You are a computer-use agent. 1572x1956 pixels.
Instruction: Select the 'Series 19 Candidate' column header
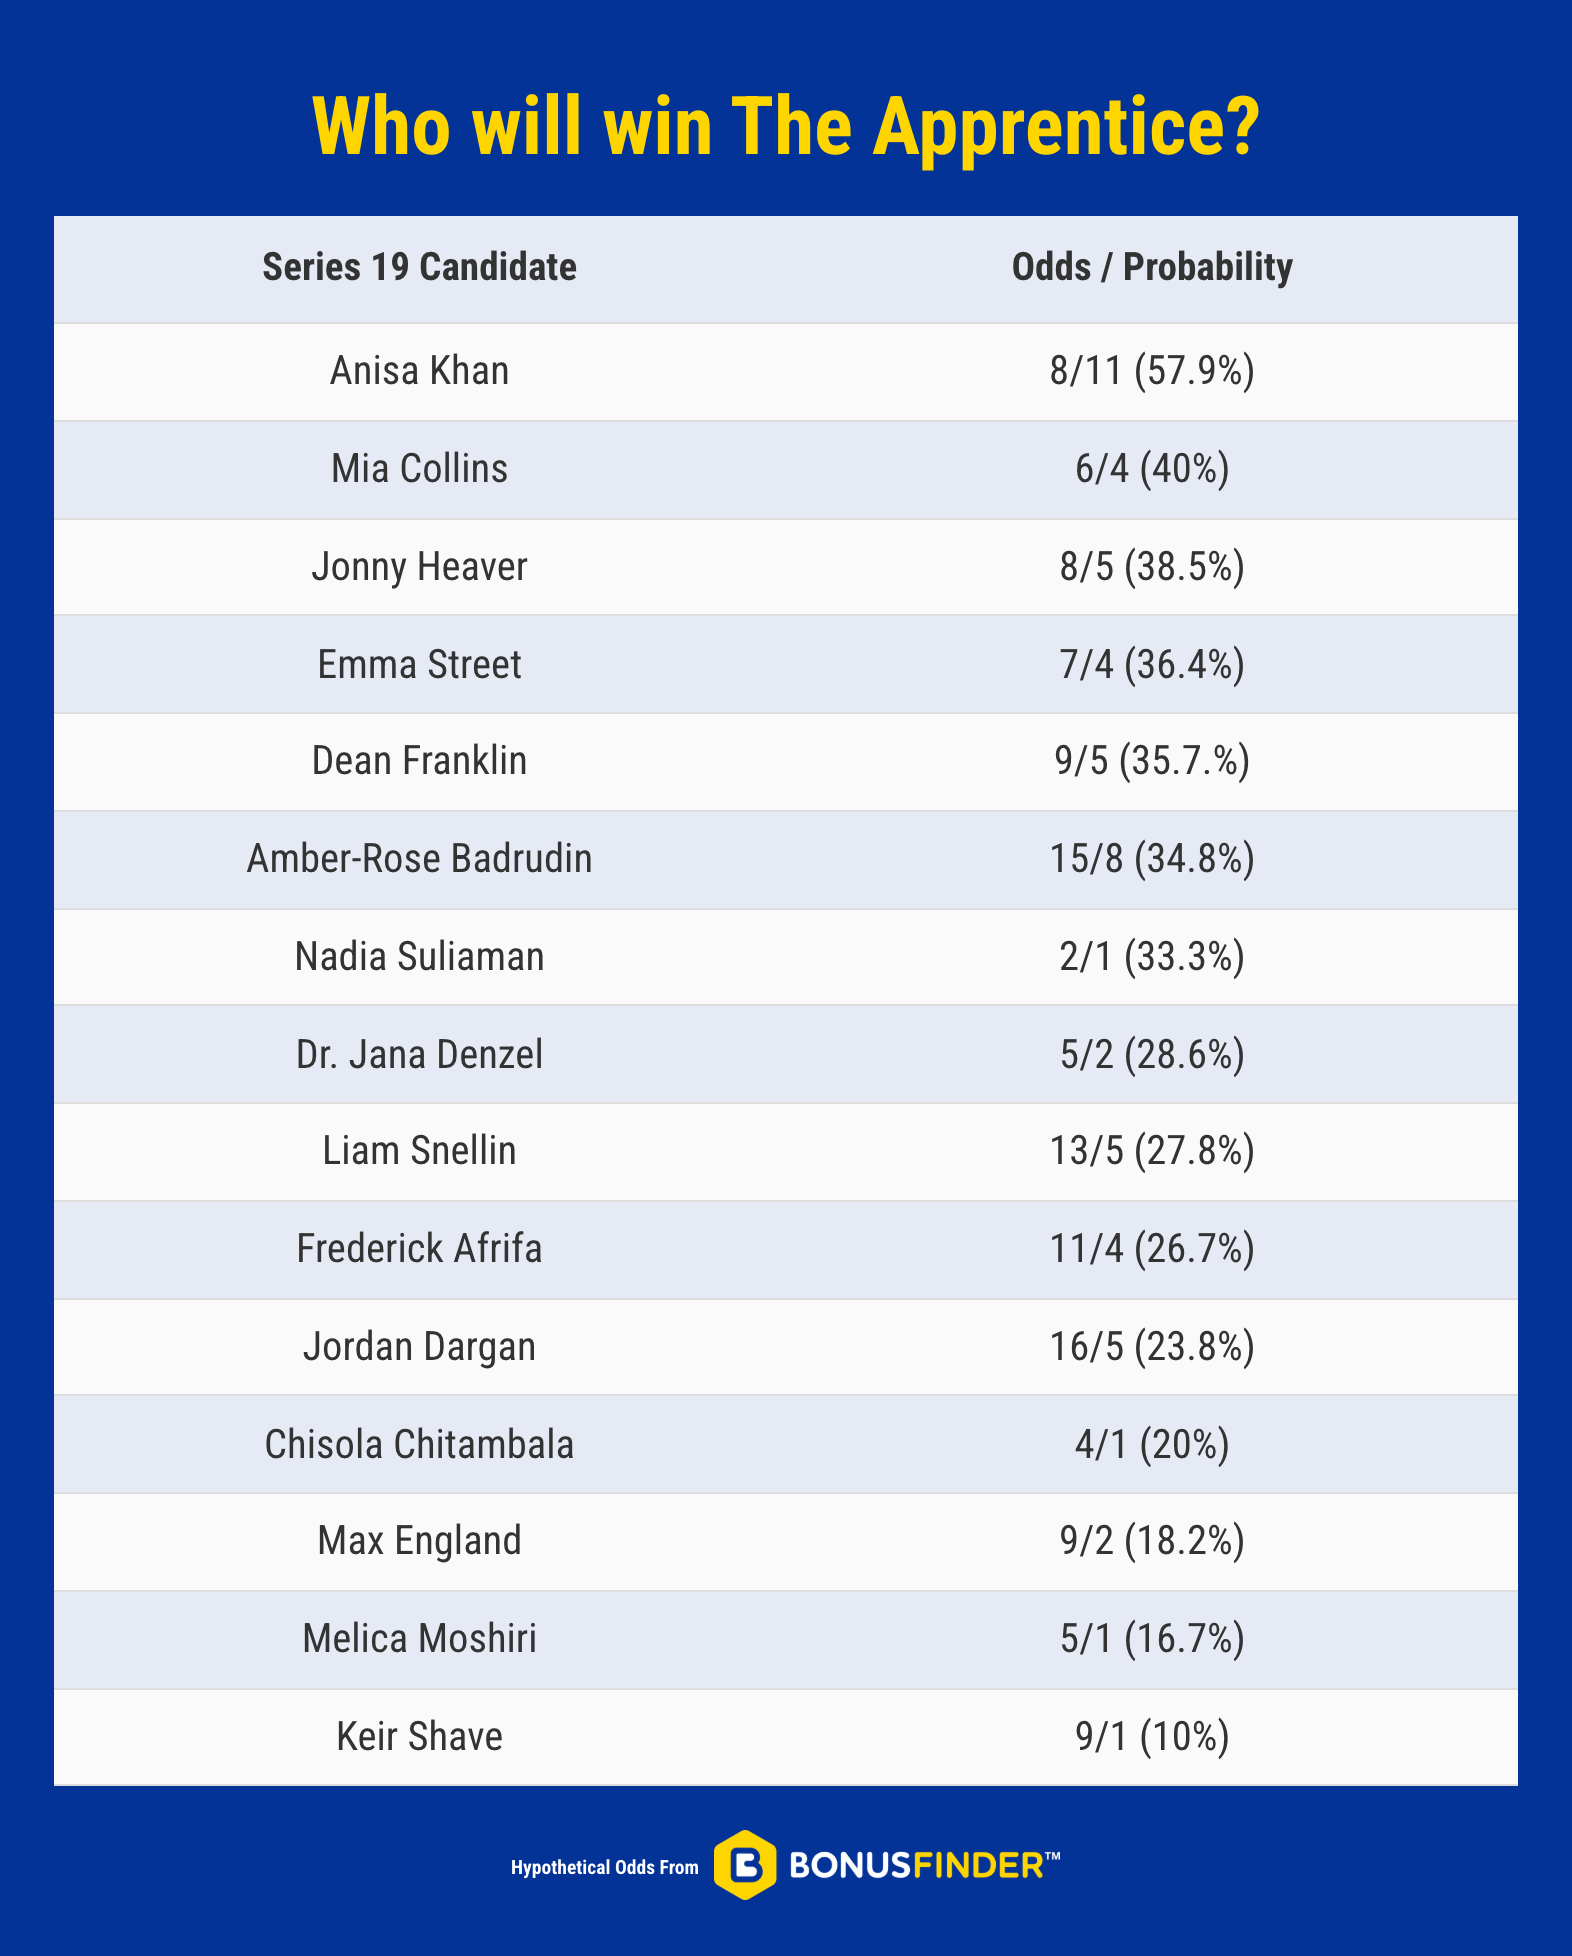pos(419,268)
